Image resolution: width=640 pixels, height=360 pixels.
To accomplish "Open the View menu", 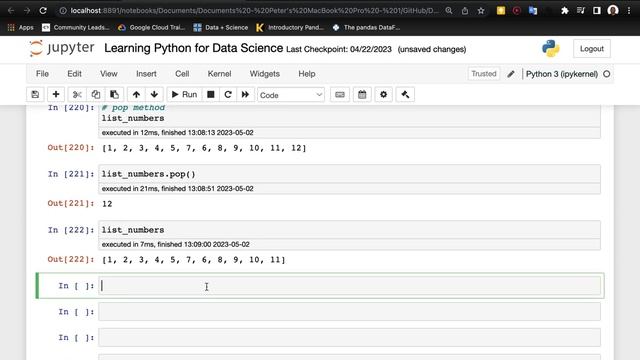I will pyautogui.click(x=109, y=74).
